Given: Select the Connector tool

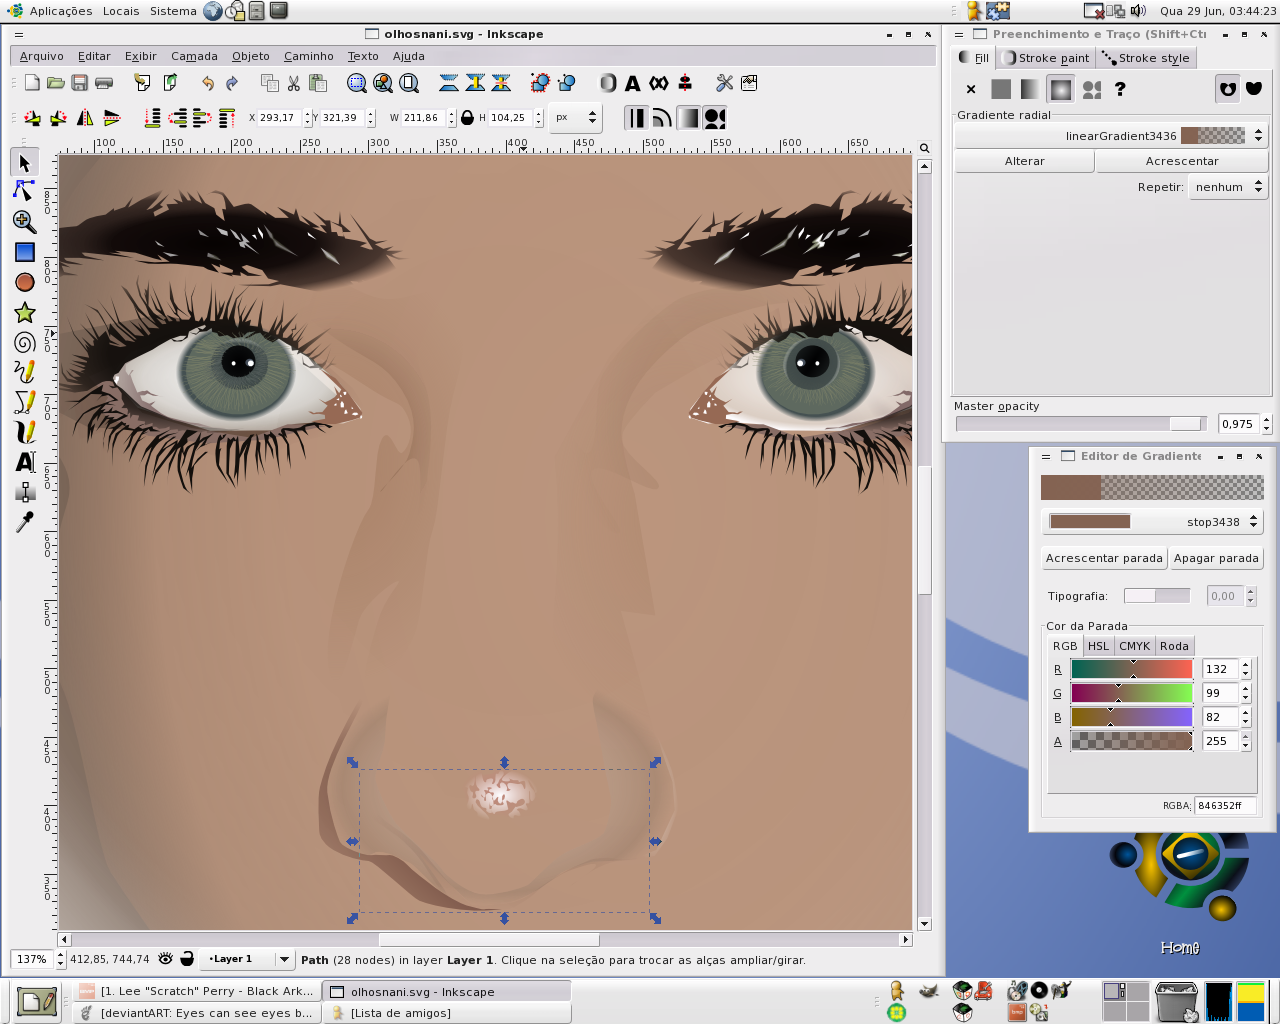Looking at the screenshot, I should (x=25, y=491).
